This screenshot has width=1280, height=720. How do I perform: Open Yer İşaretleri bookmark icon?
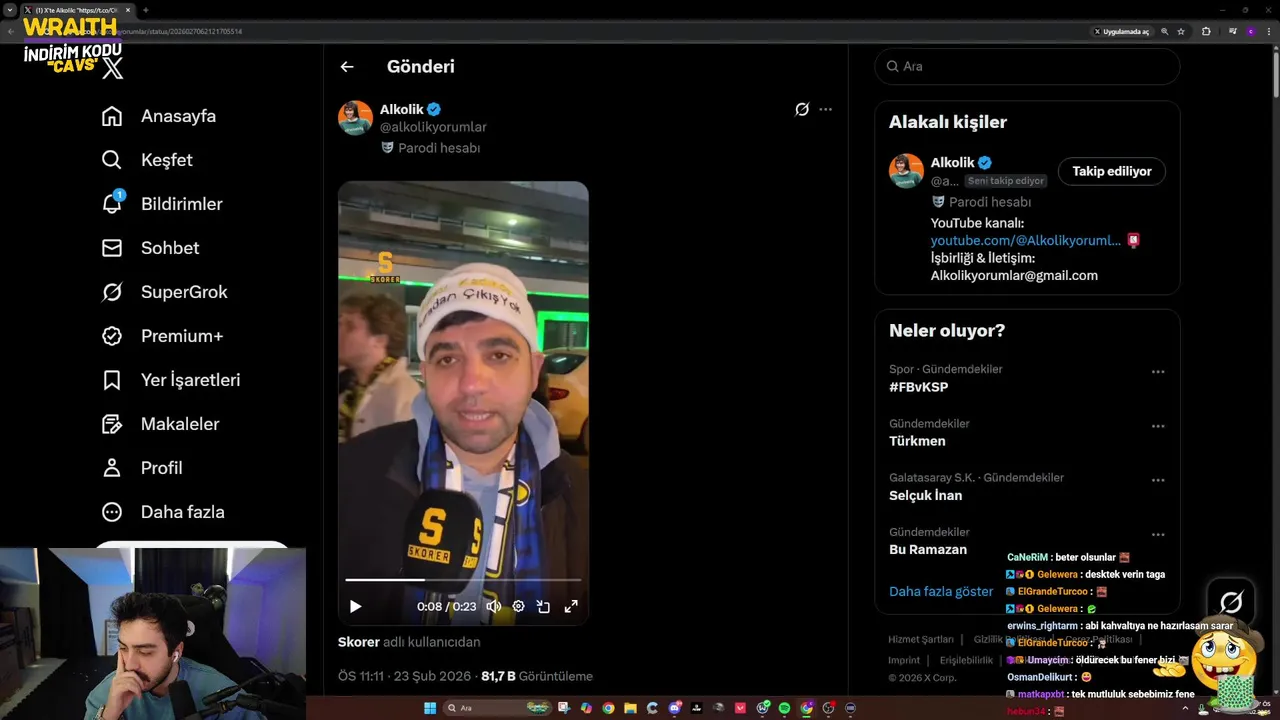coord(112,380)
